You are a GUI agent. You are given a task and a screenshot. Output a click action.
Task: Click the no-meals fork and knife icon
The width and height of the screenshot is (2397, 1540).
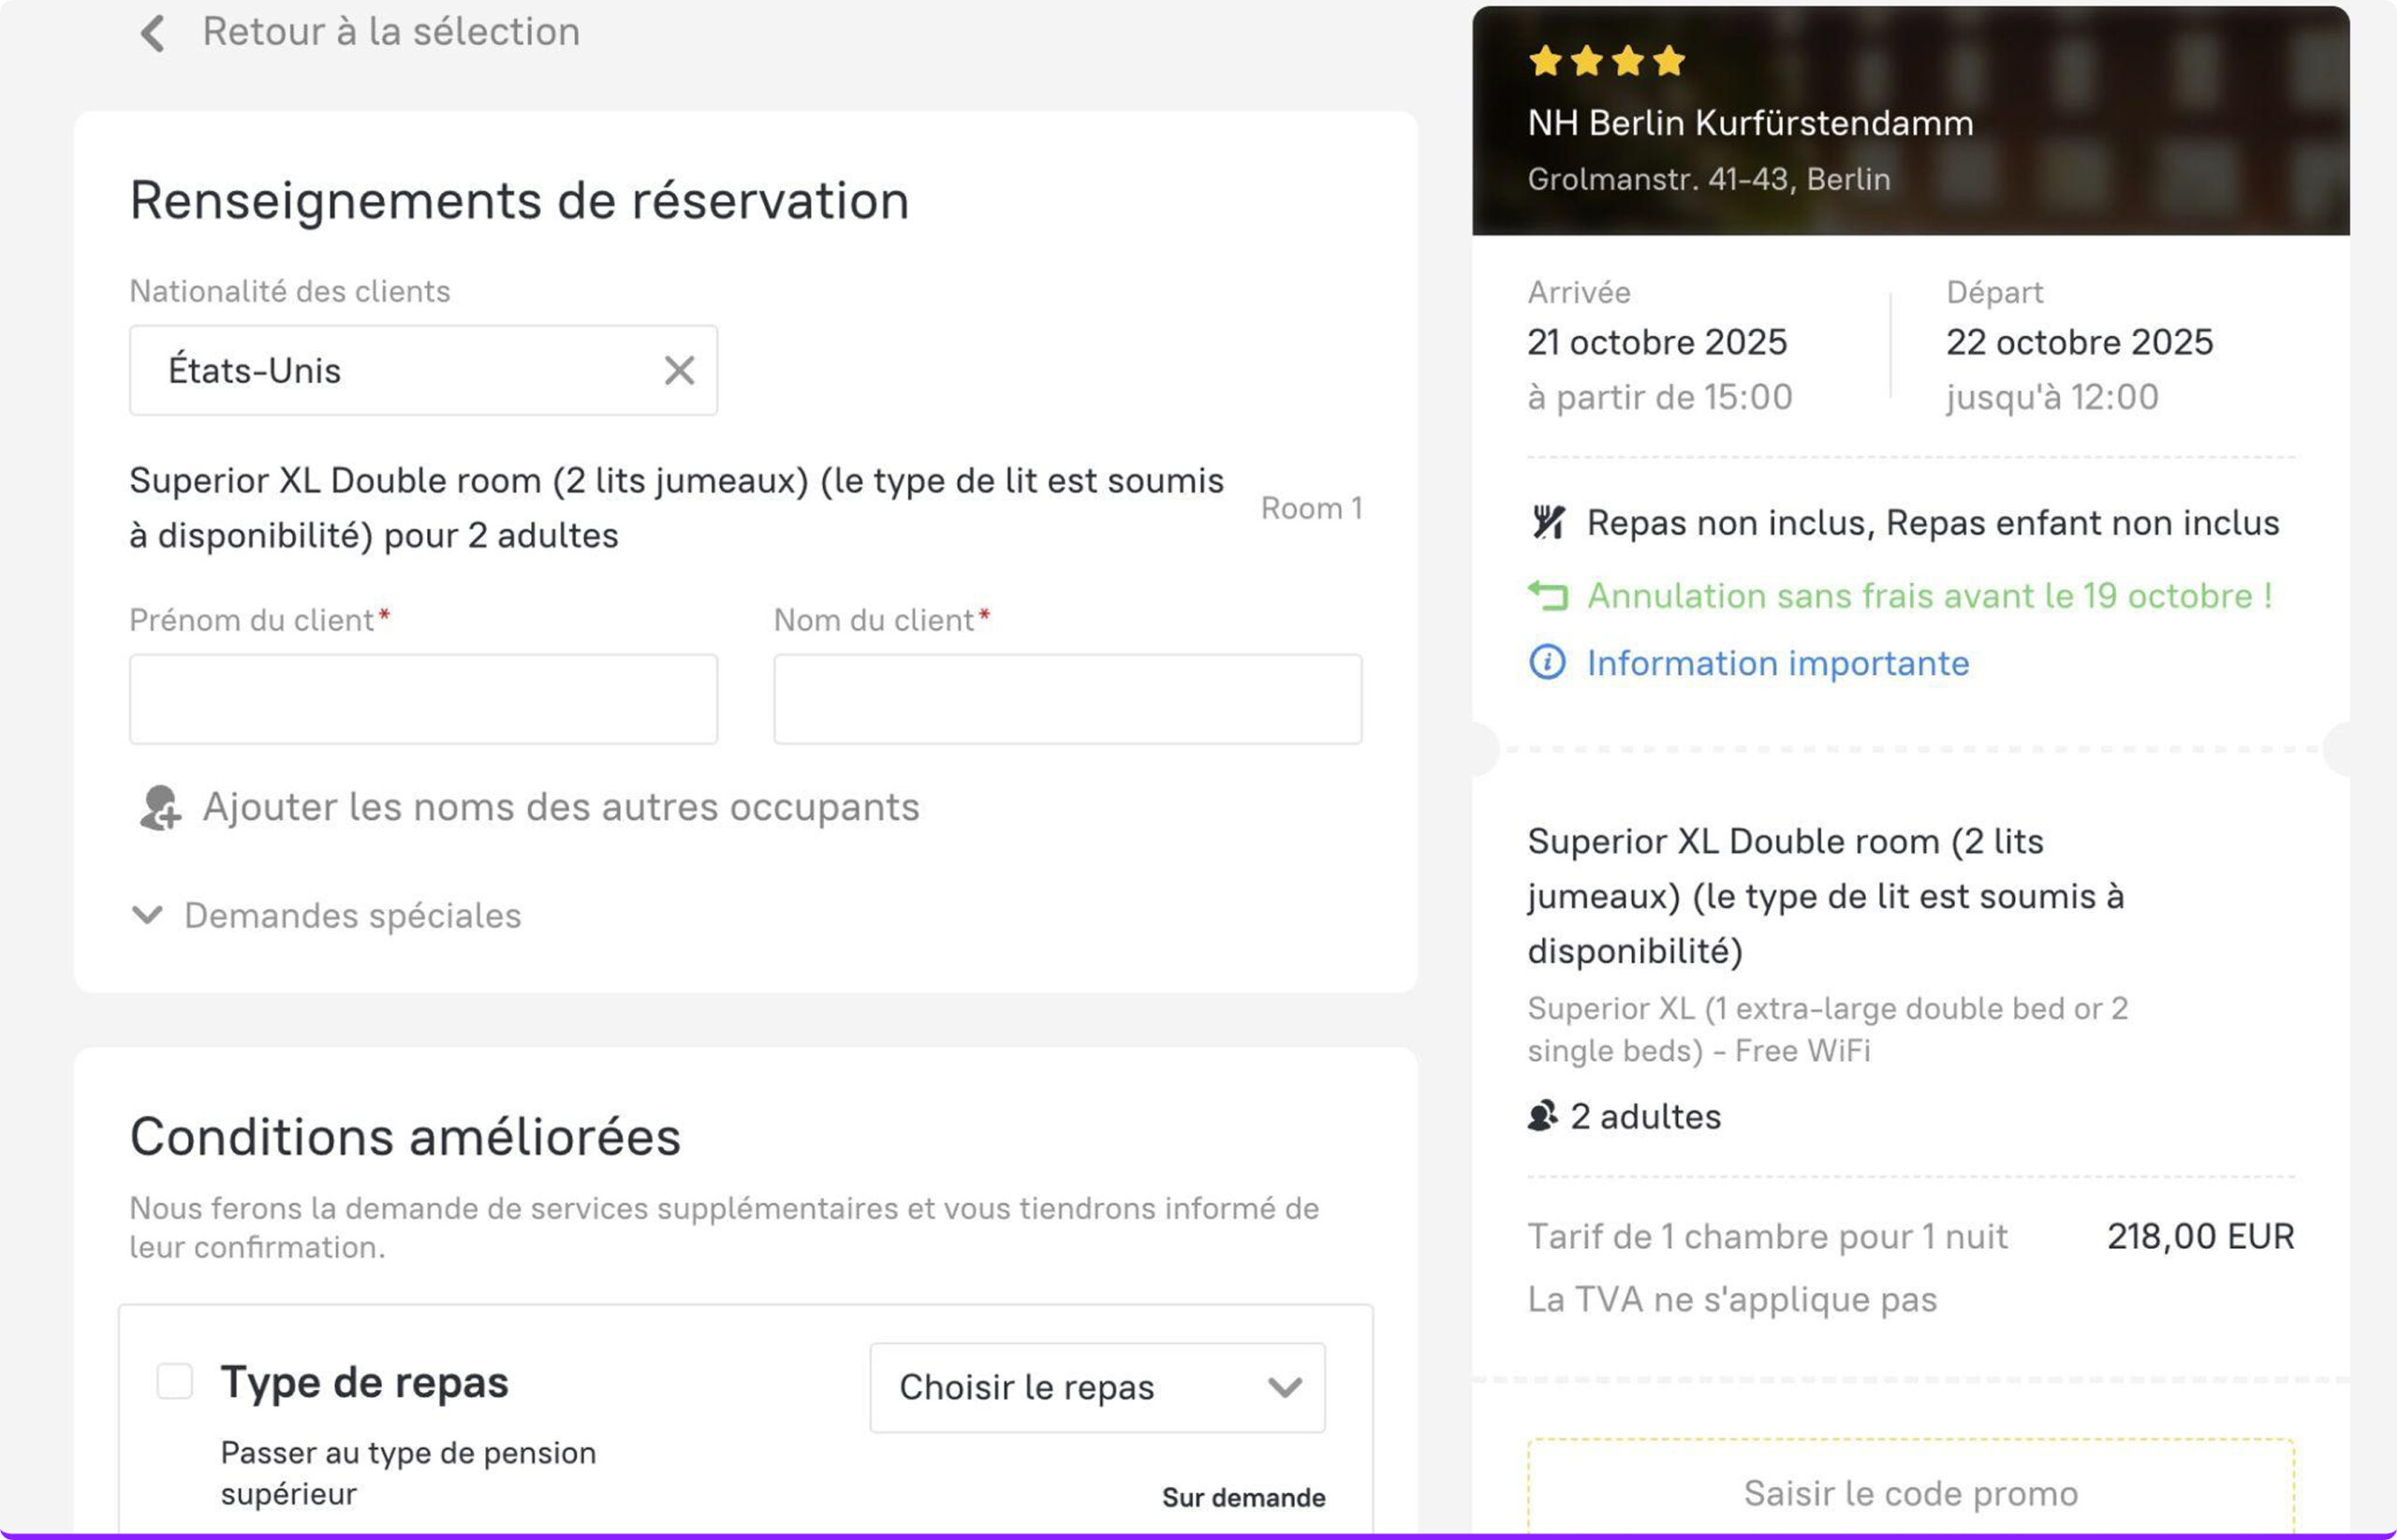(x=1548, y=522)
